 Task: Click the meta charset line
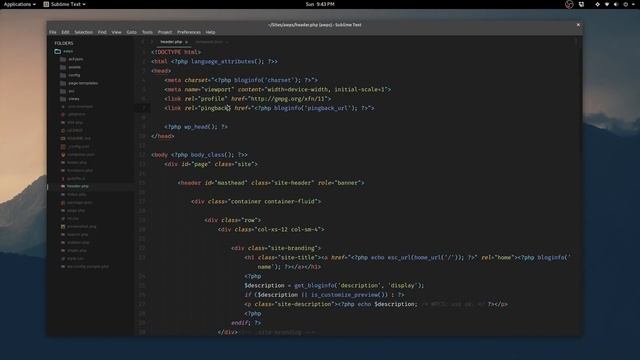tap(241, 80)
